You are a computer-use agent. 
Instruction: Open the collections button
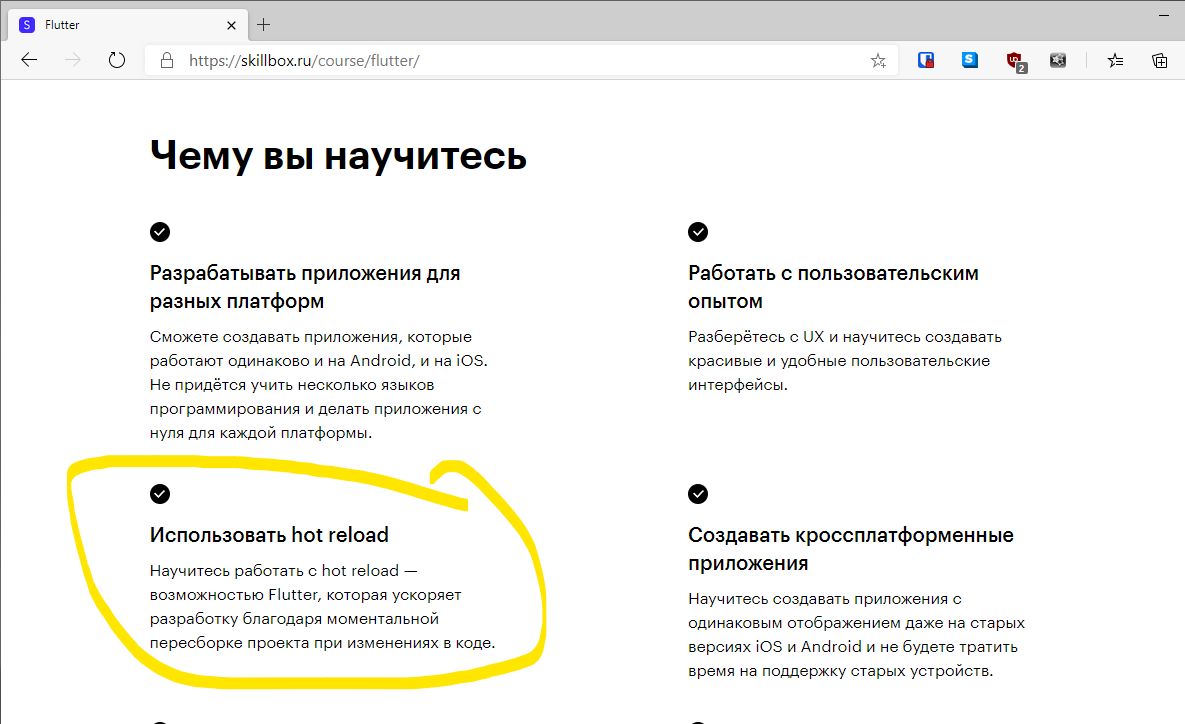point(1159,60)
